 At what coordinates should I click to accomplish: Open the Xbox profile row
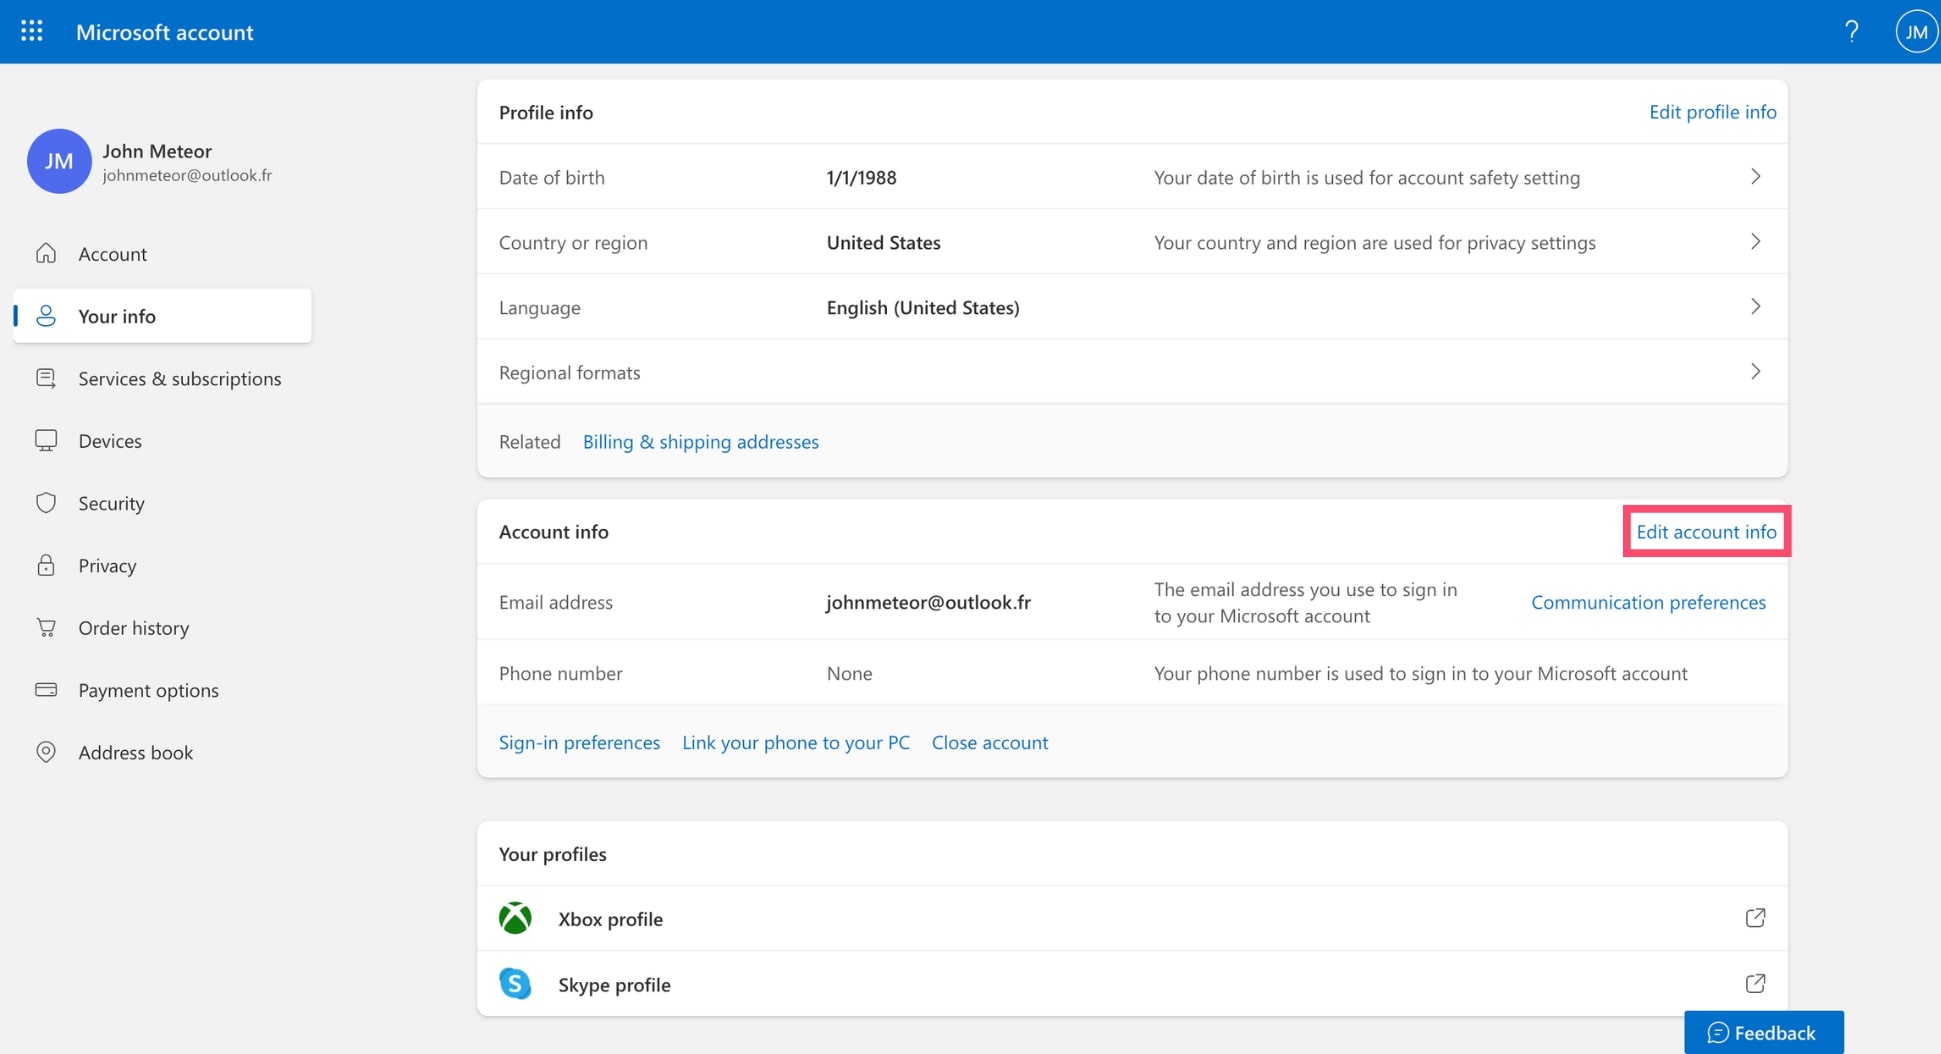click(x=1132, y=918)
